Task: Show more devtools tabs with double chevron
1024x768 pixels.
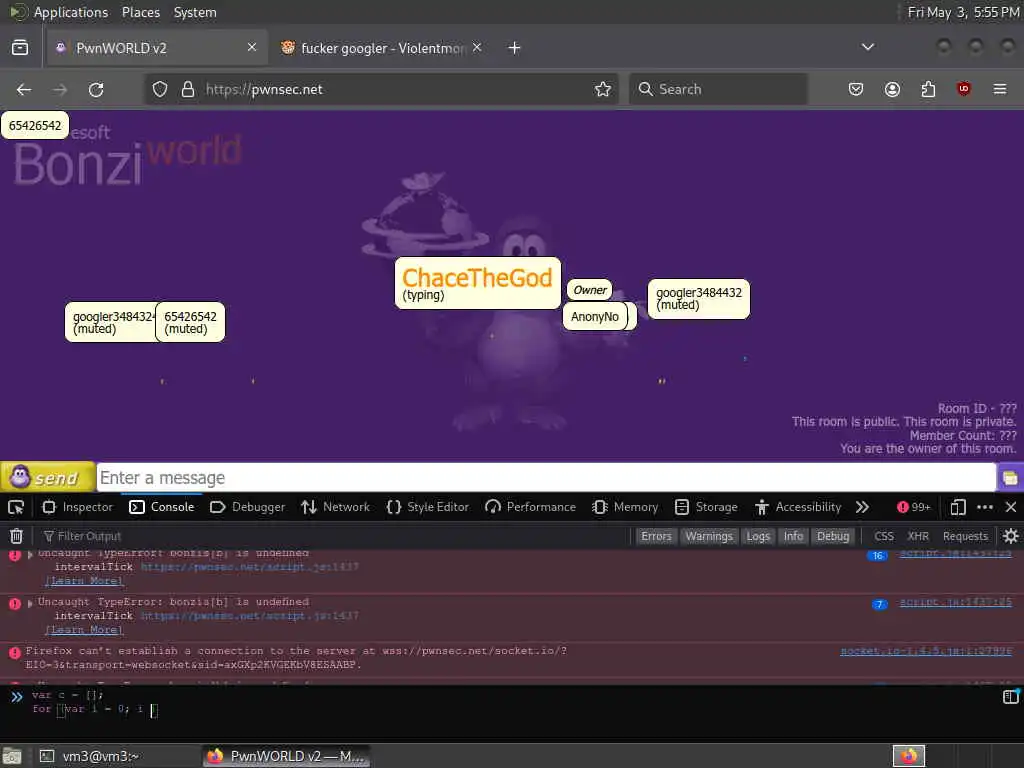Action: click(862, 507)
